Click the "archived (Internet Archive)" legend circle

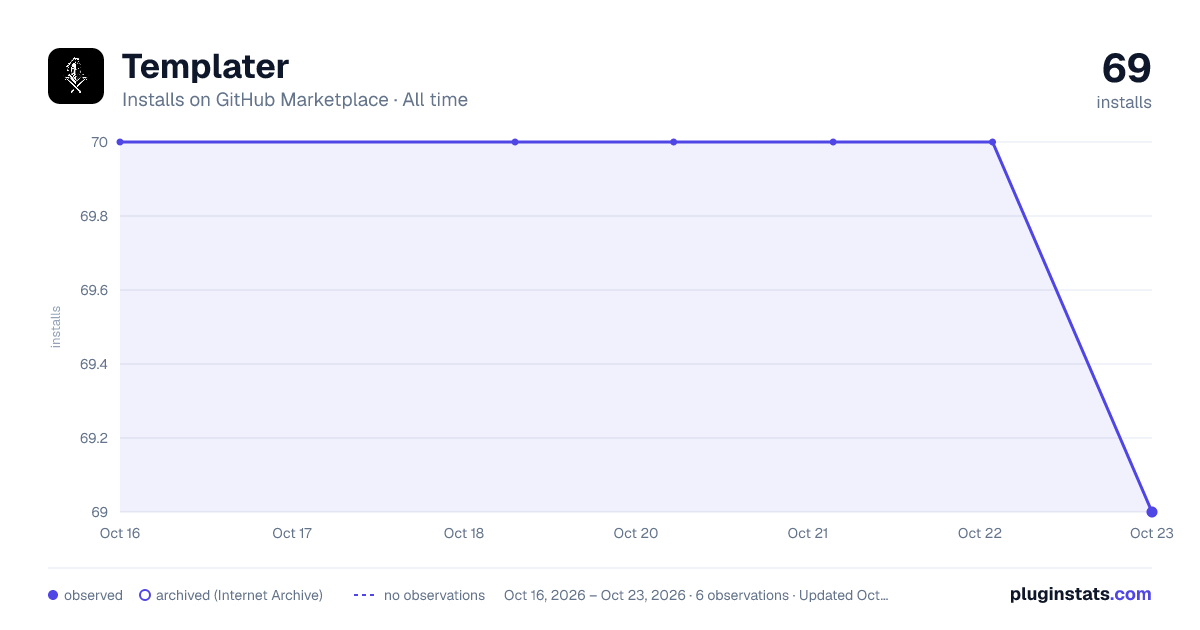click(145, 595)
